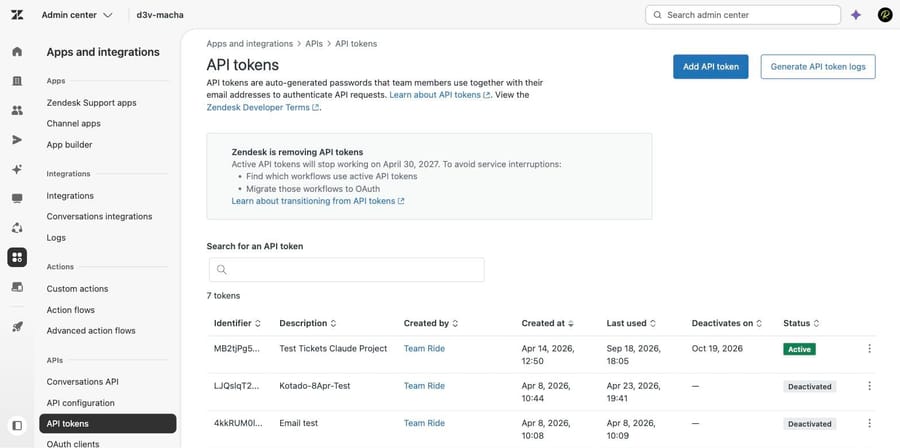Go to Apps and integrations breadcrumb

point(250,44)
